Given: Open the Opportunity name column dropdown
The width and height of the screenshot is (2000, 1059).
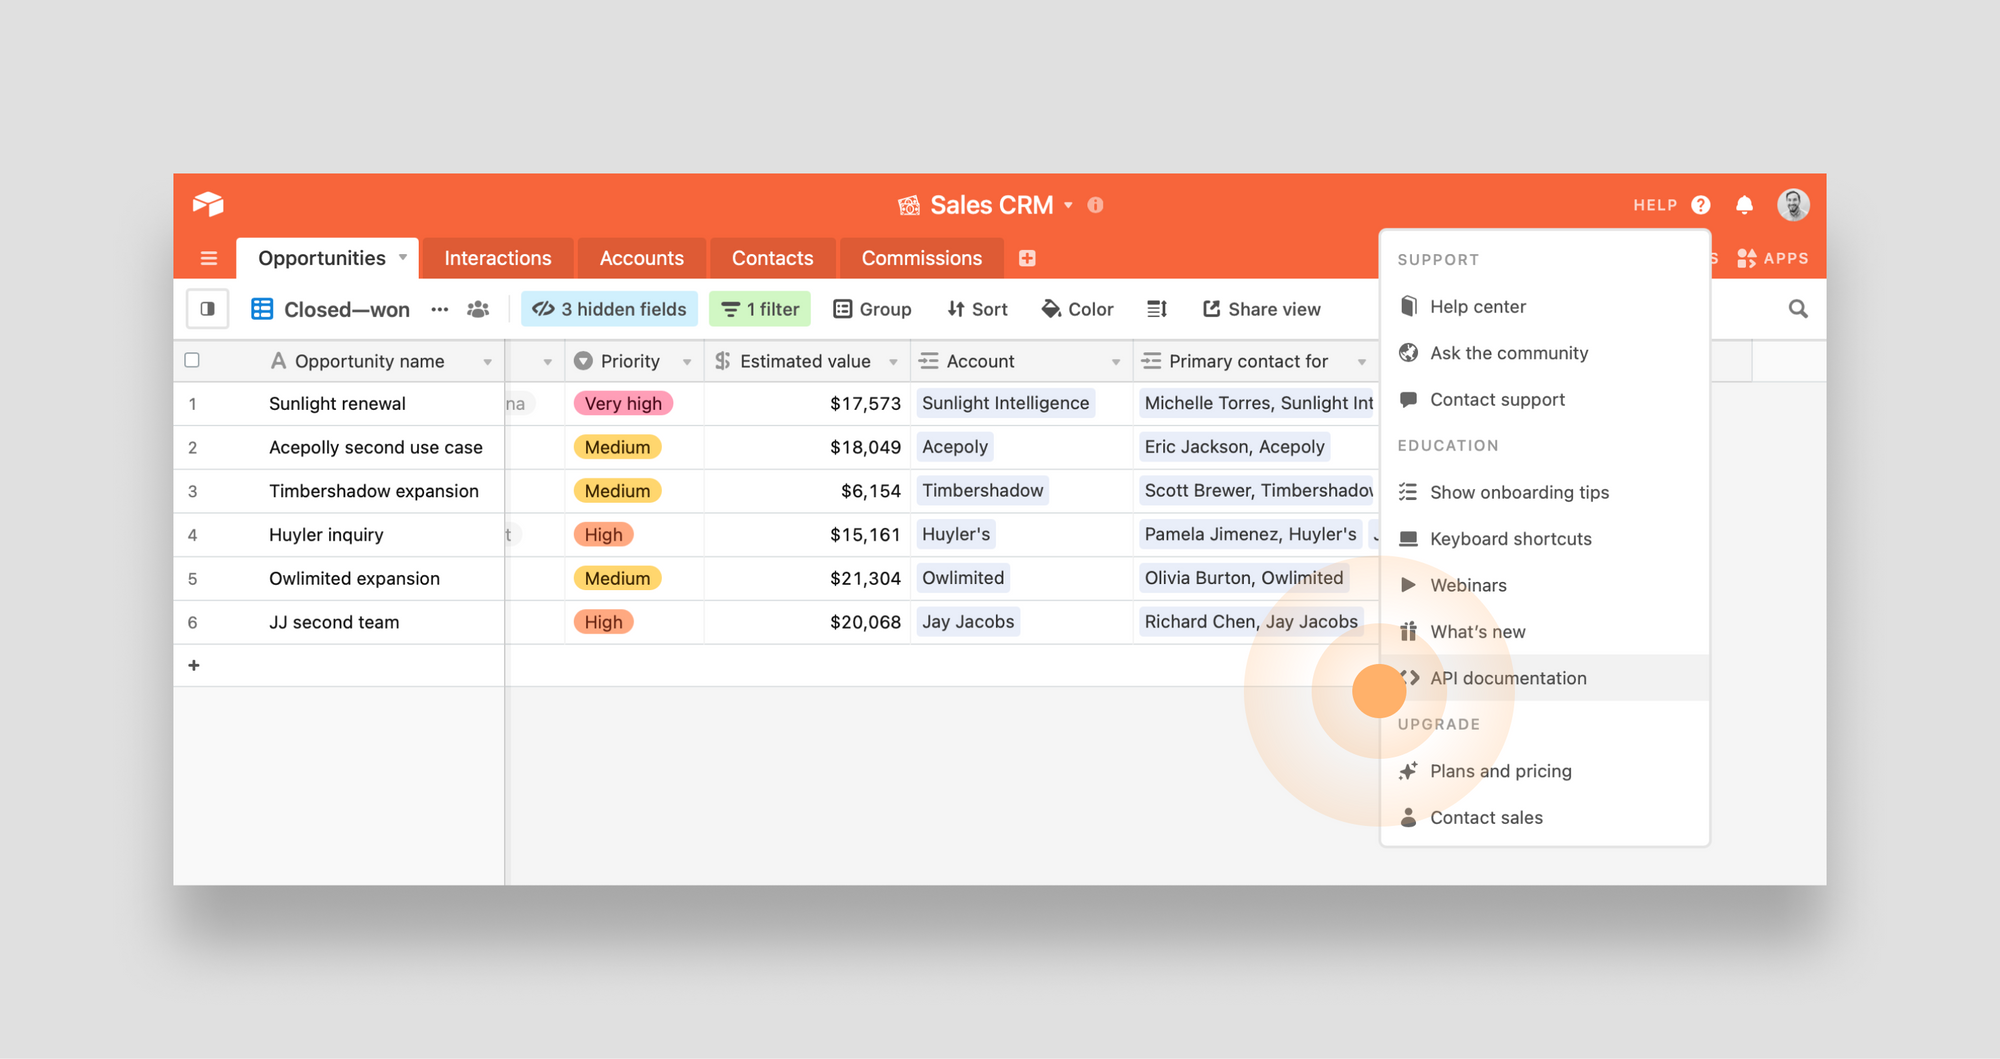Looking at the screenshot, I should [488, 362].
